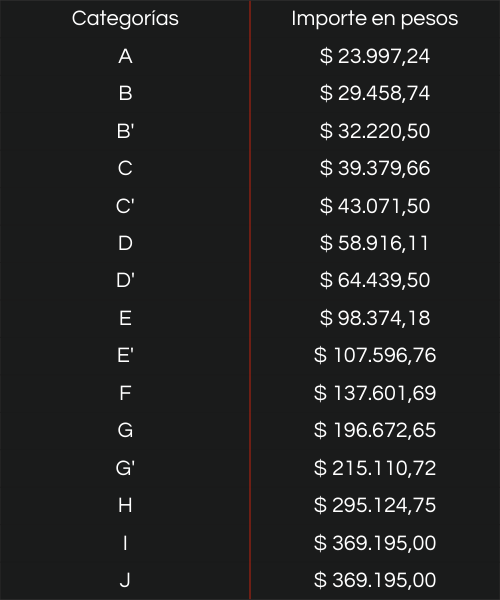Select category A cell

[x=125, y=56]
